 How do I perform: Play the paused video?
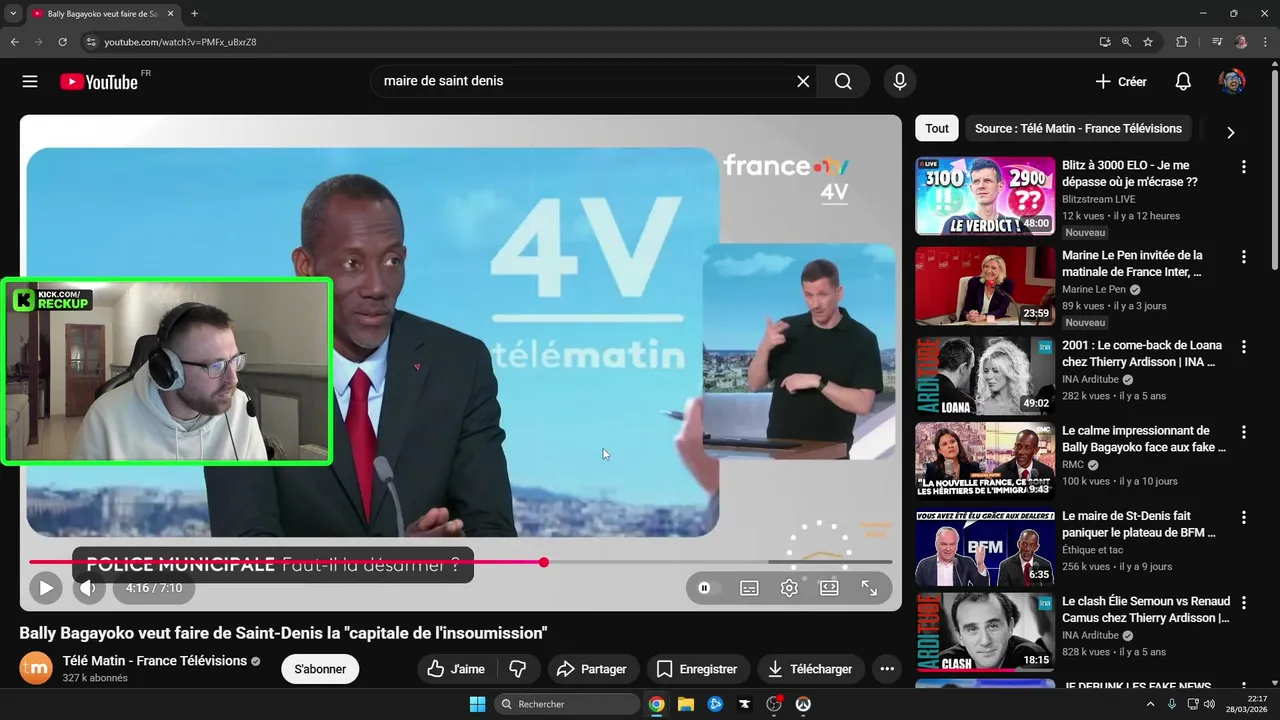pos(46,588)
